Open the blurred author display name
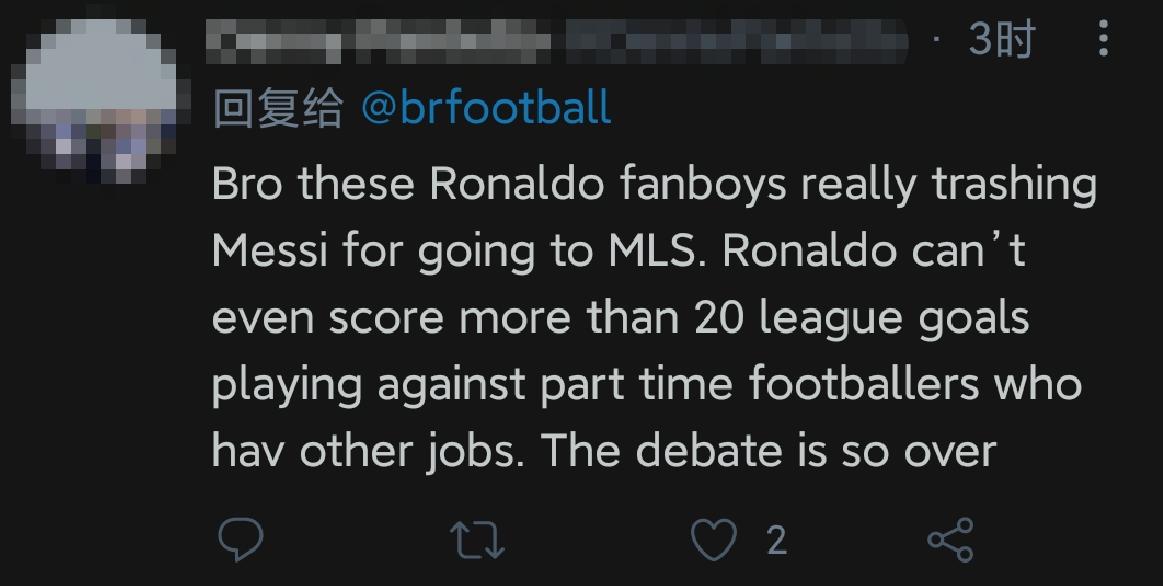This screenshot has width=1163, height=586. (x=380, y=42)
